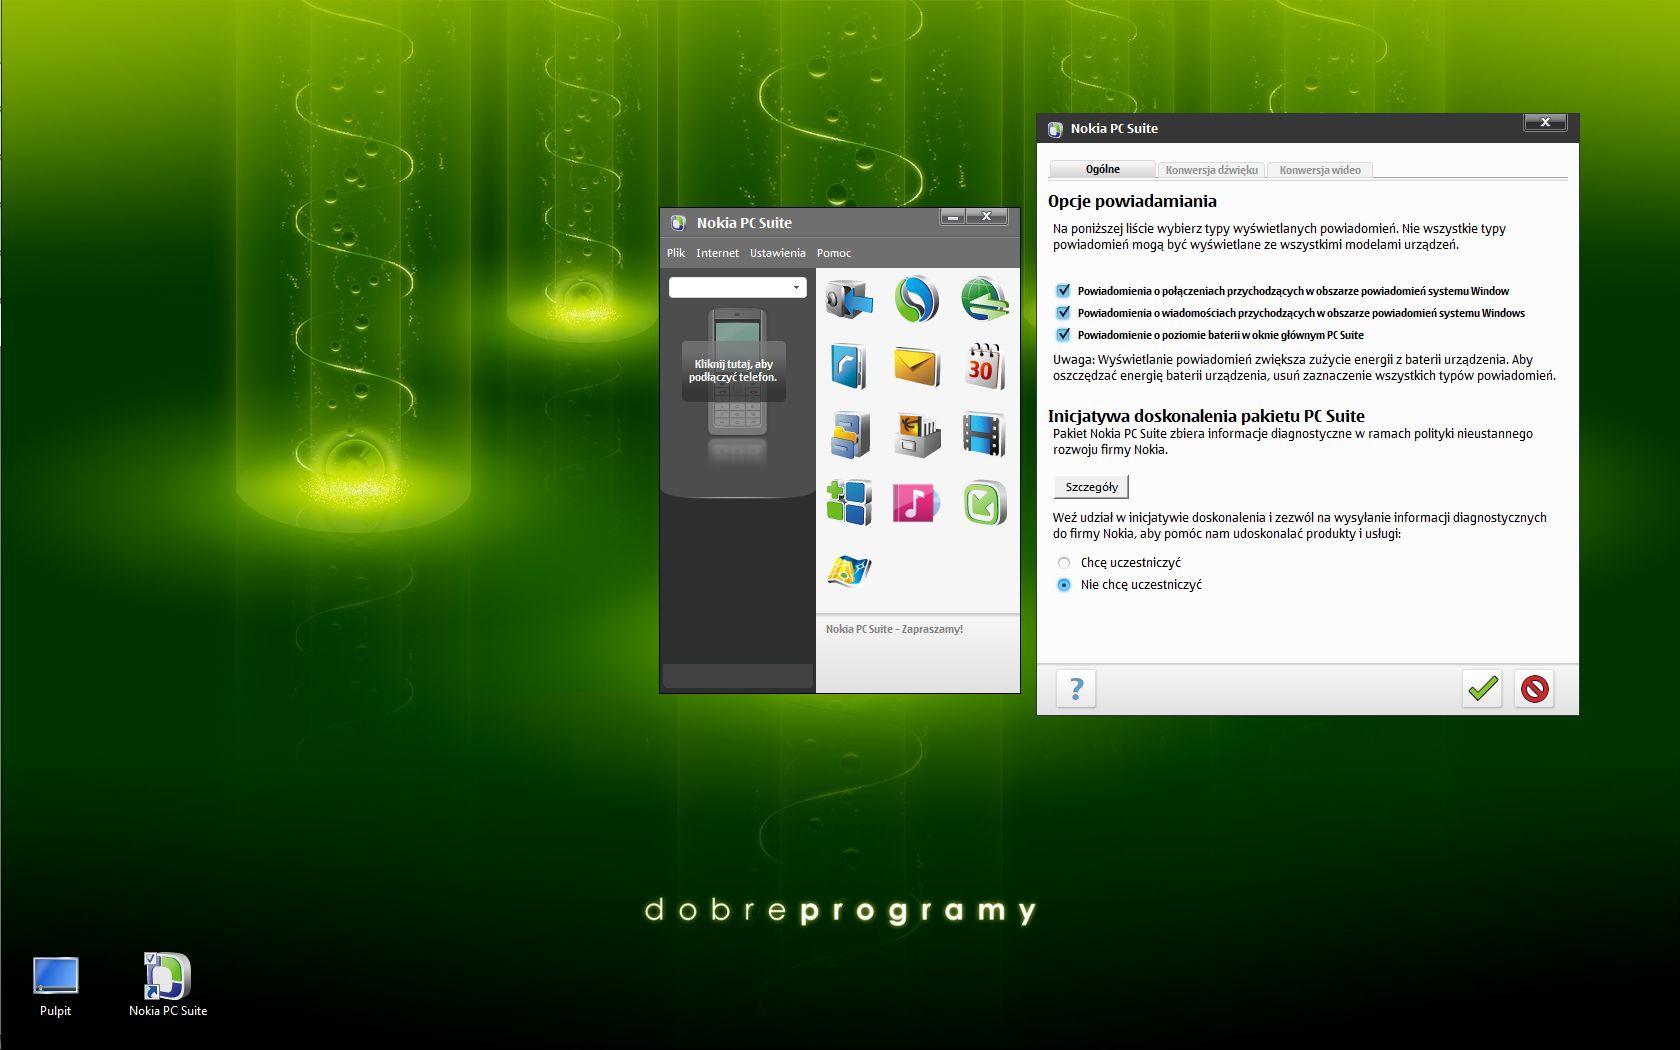Close the Nokia PC Suite settings dialog
Image resolution: width=1680 pixels, height=1050 pixels.
click(1545, 122)
